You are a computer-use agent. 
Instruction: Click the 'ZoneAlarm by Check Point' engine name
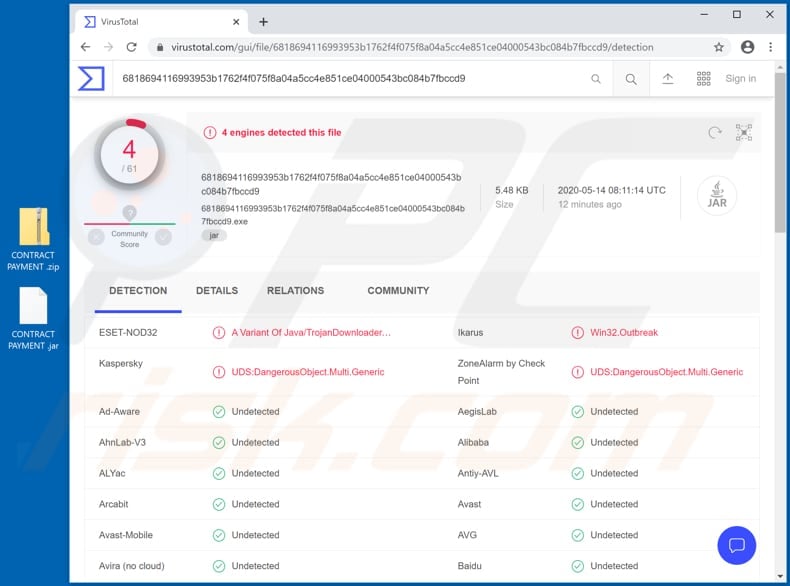pos(501,372)
